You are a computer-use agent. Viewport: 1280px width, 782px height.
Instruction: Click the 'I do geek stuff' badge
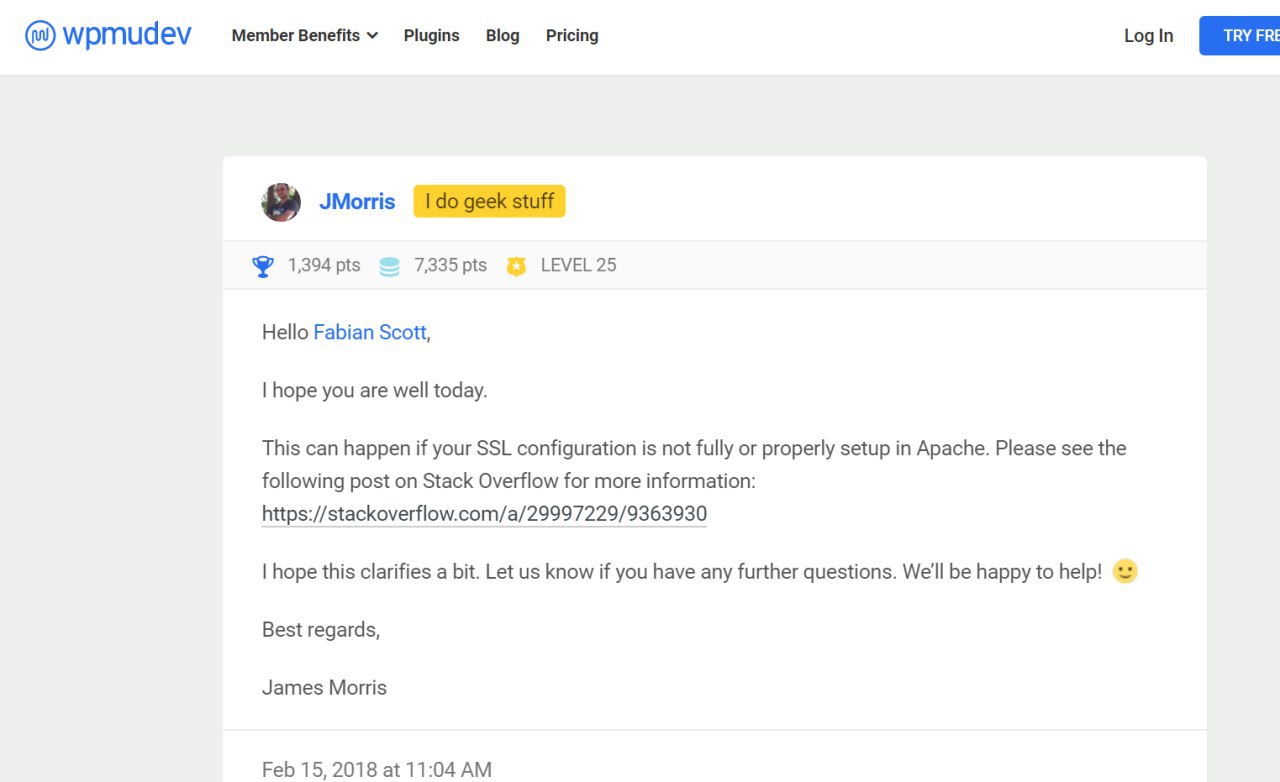coord(490,201)
